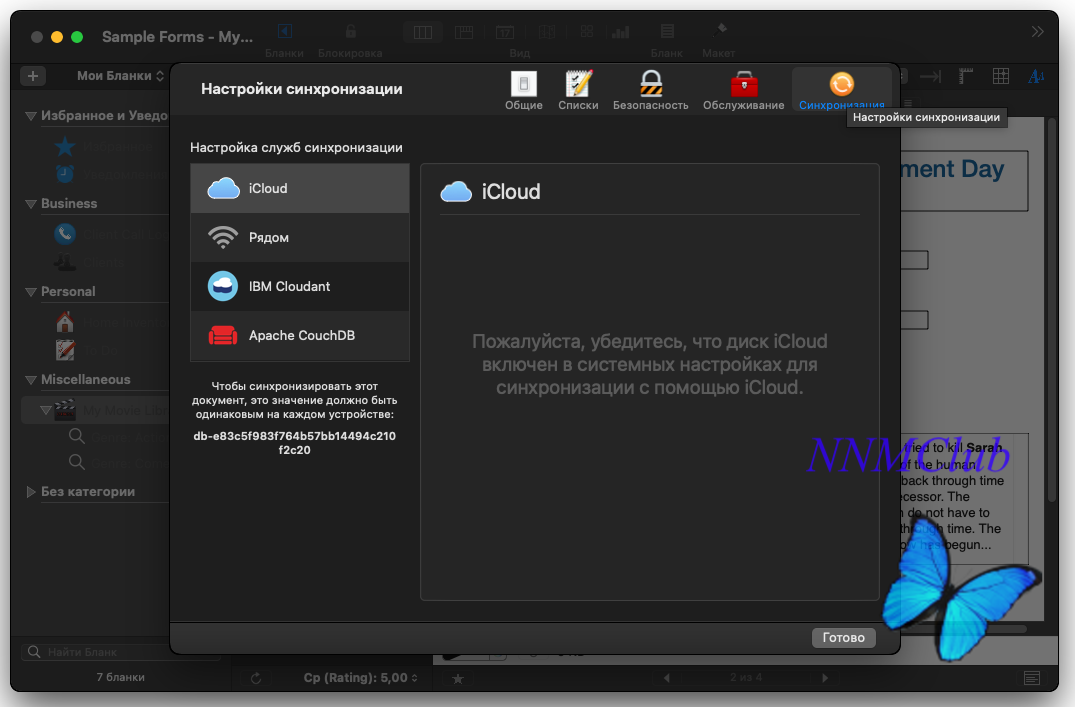Collapse the Избранное и Уведо... section
1075x707 pixels.
coord(31,116)
